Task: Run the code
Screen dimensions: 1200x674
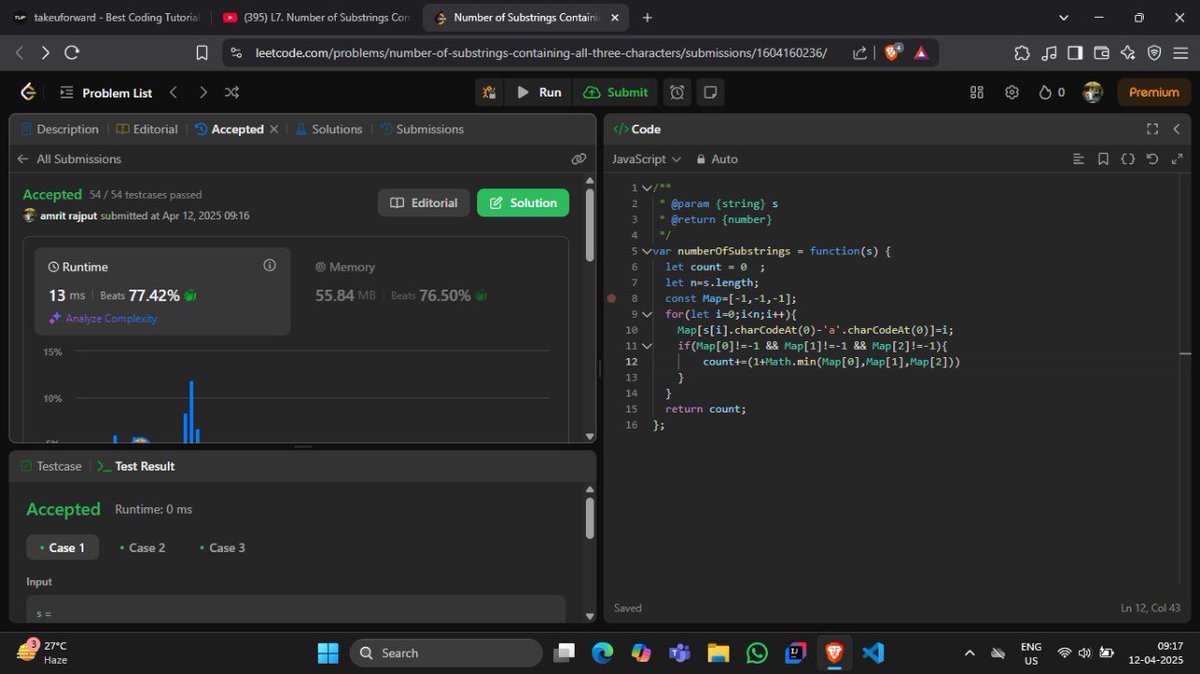Action: click(x=539, y=92)
